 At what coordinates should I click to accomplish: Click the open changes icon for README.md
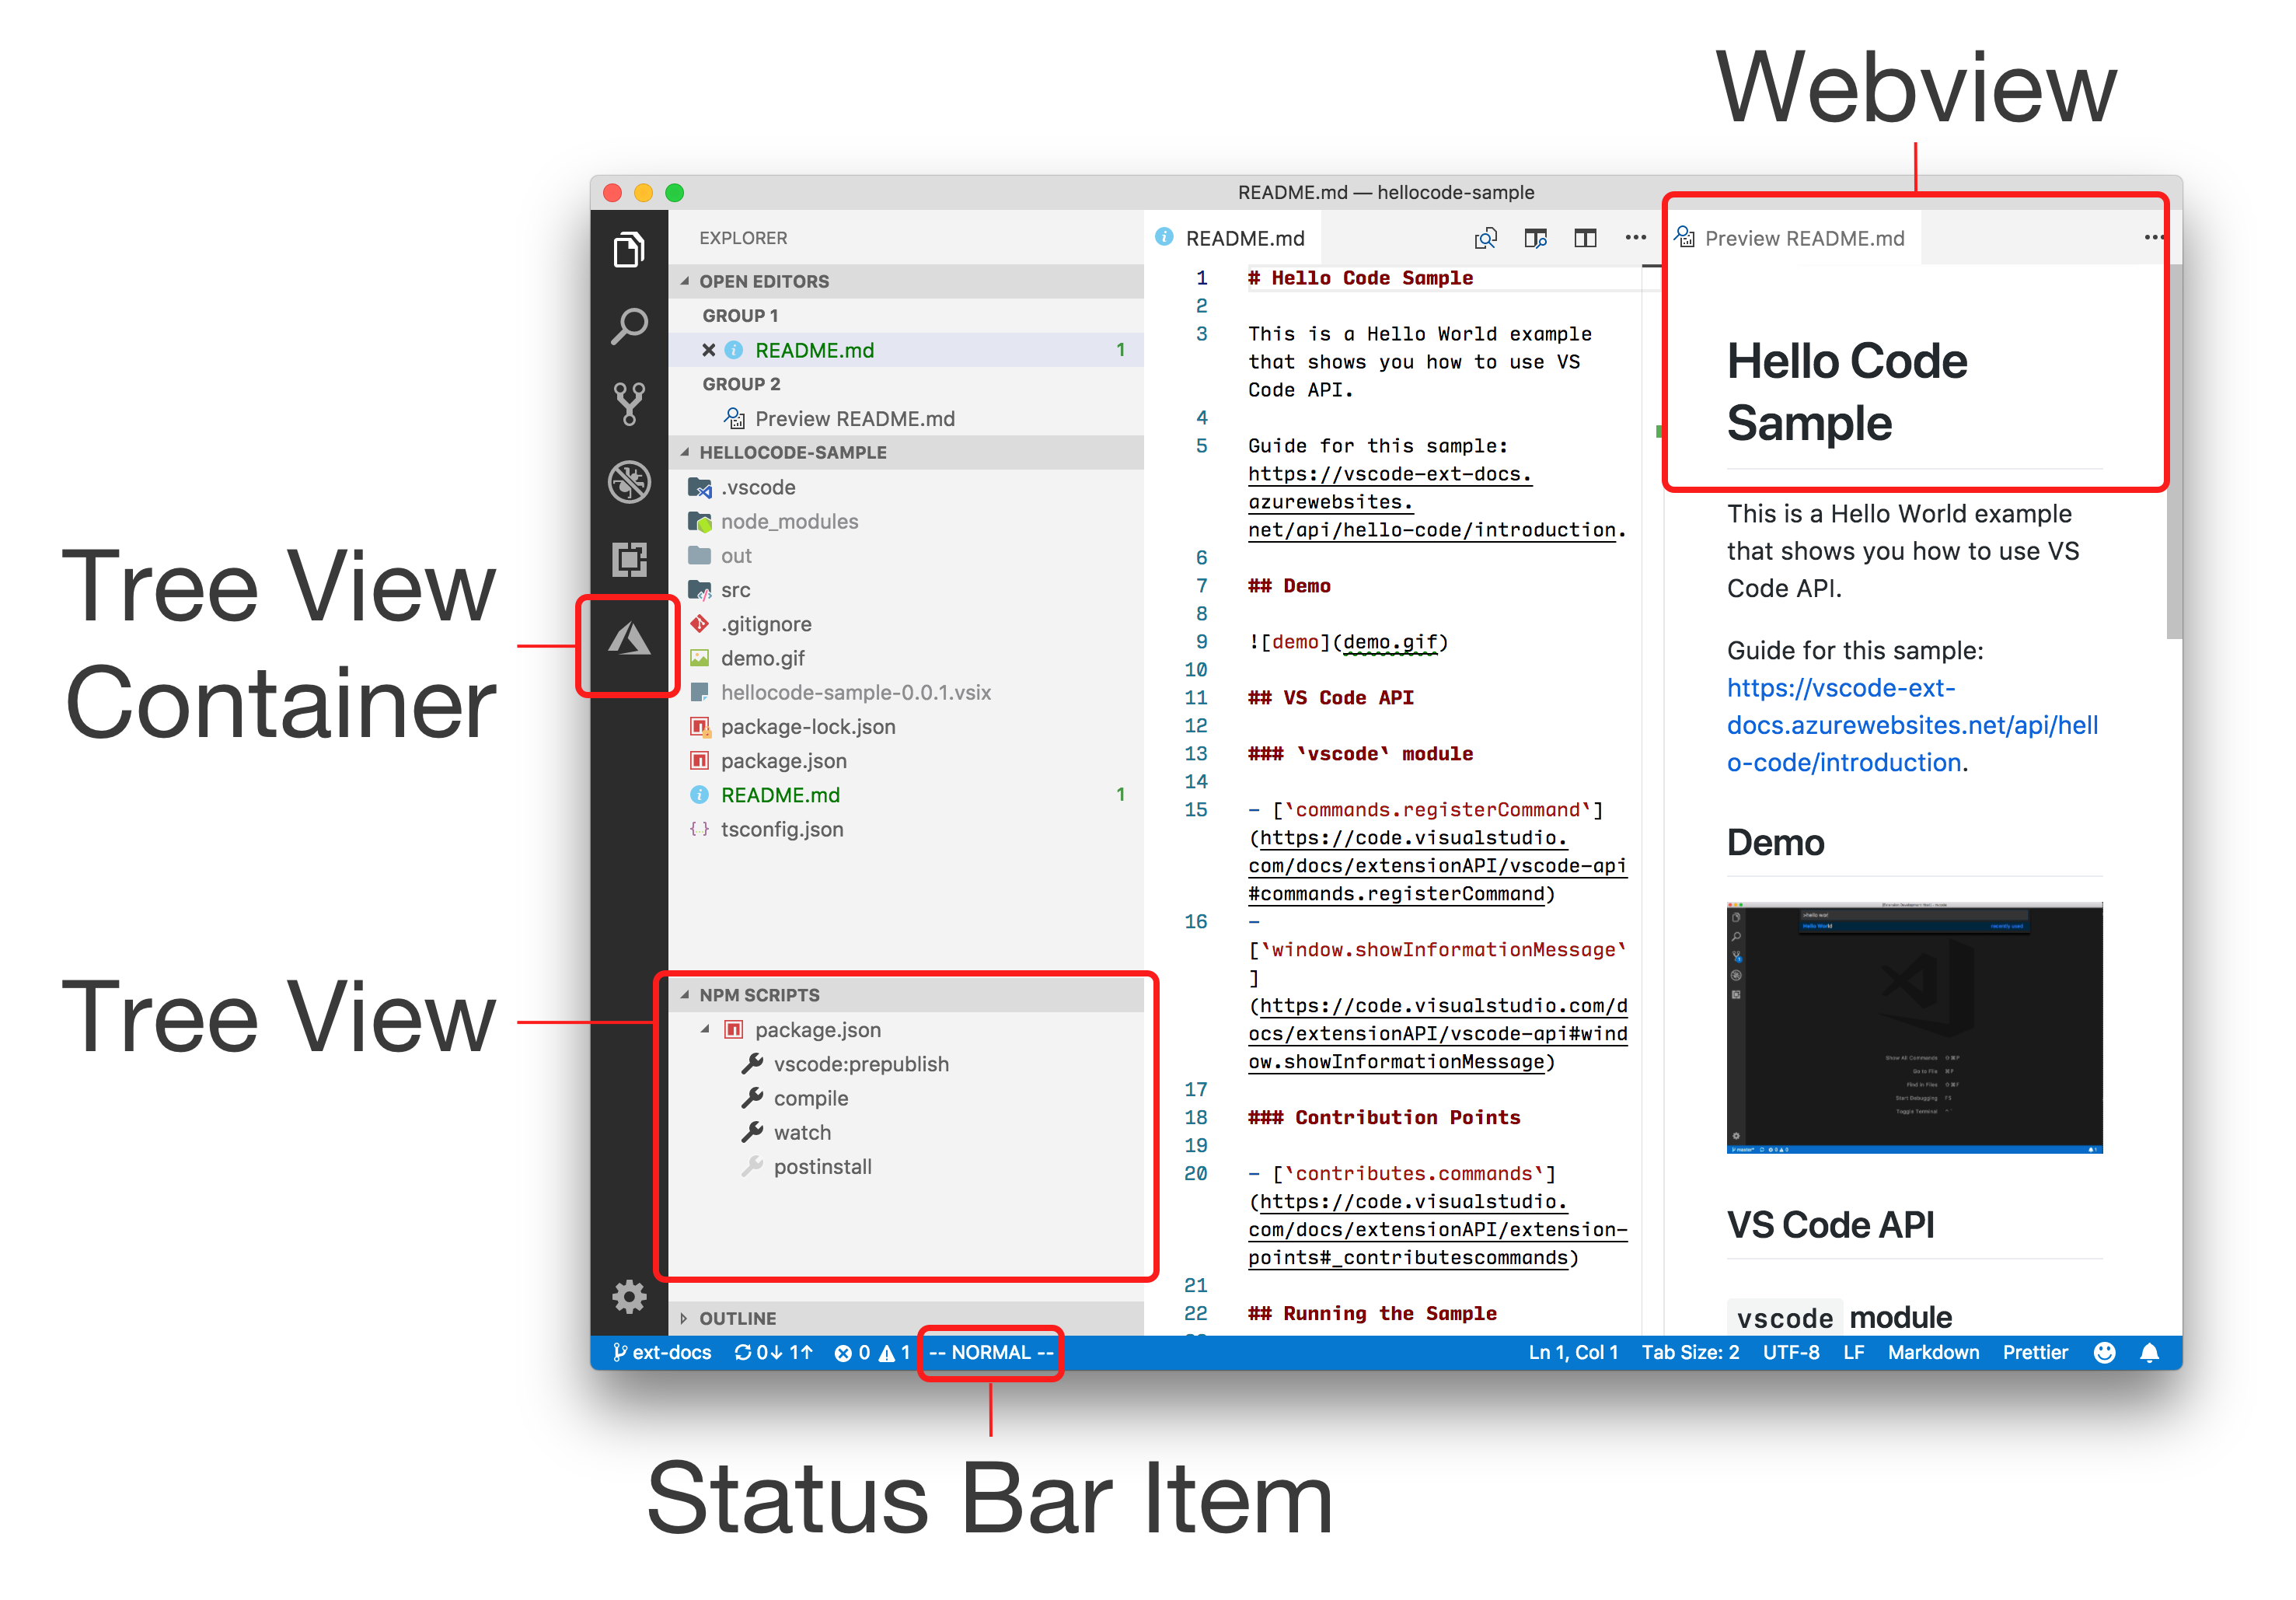[1485, 236]
